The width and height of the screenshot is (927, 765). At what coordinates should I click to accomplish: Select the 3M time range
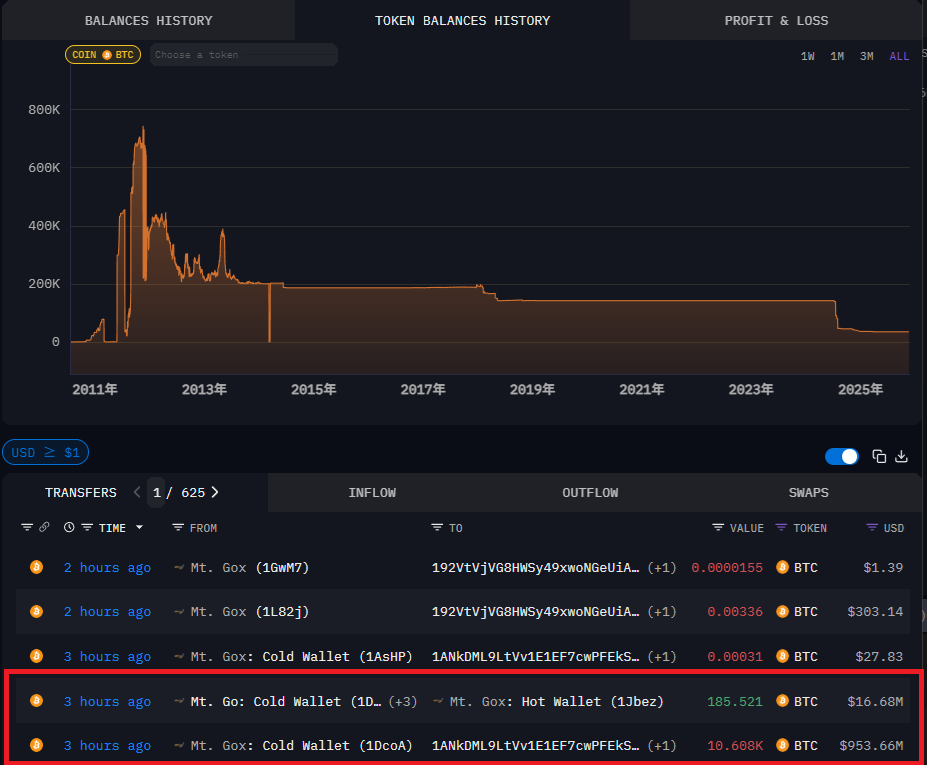[x=866, y=56]
